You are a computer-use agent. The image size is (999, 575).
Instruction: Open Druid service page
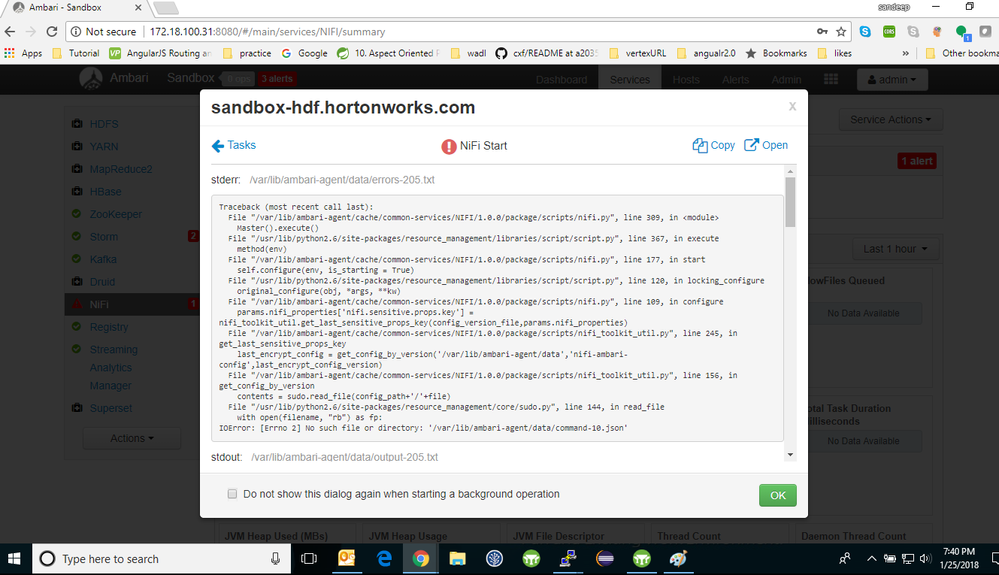(102, 281)
